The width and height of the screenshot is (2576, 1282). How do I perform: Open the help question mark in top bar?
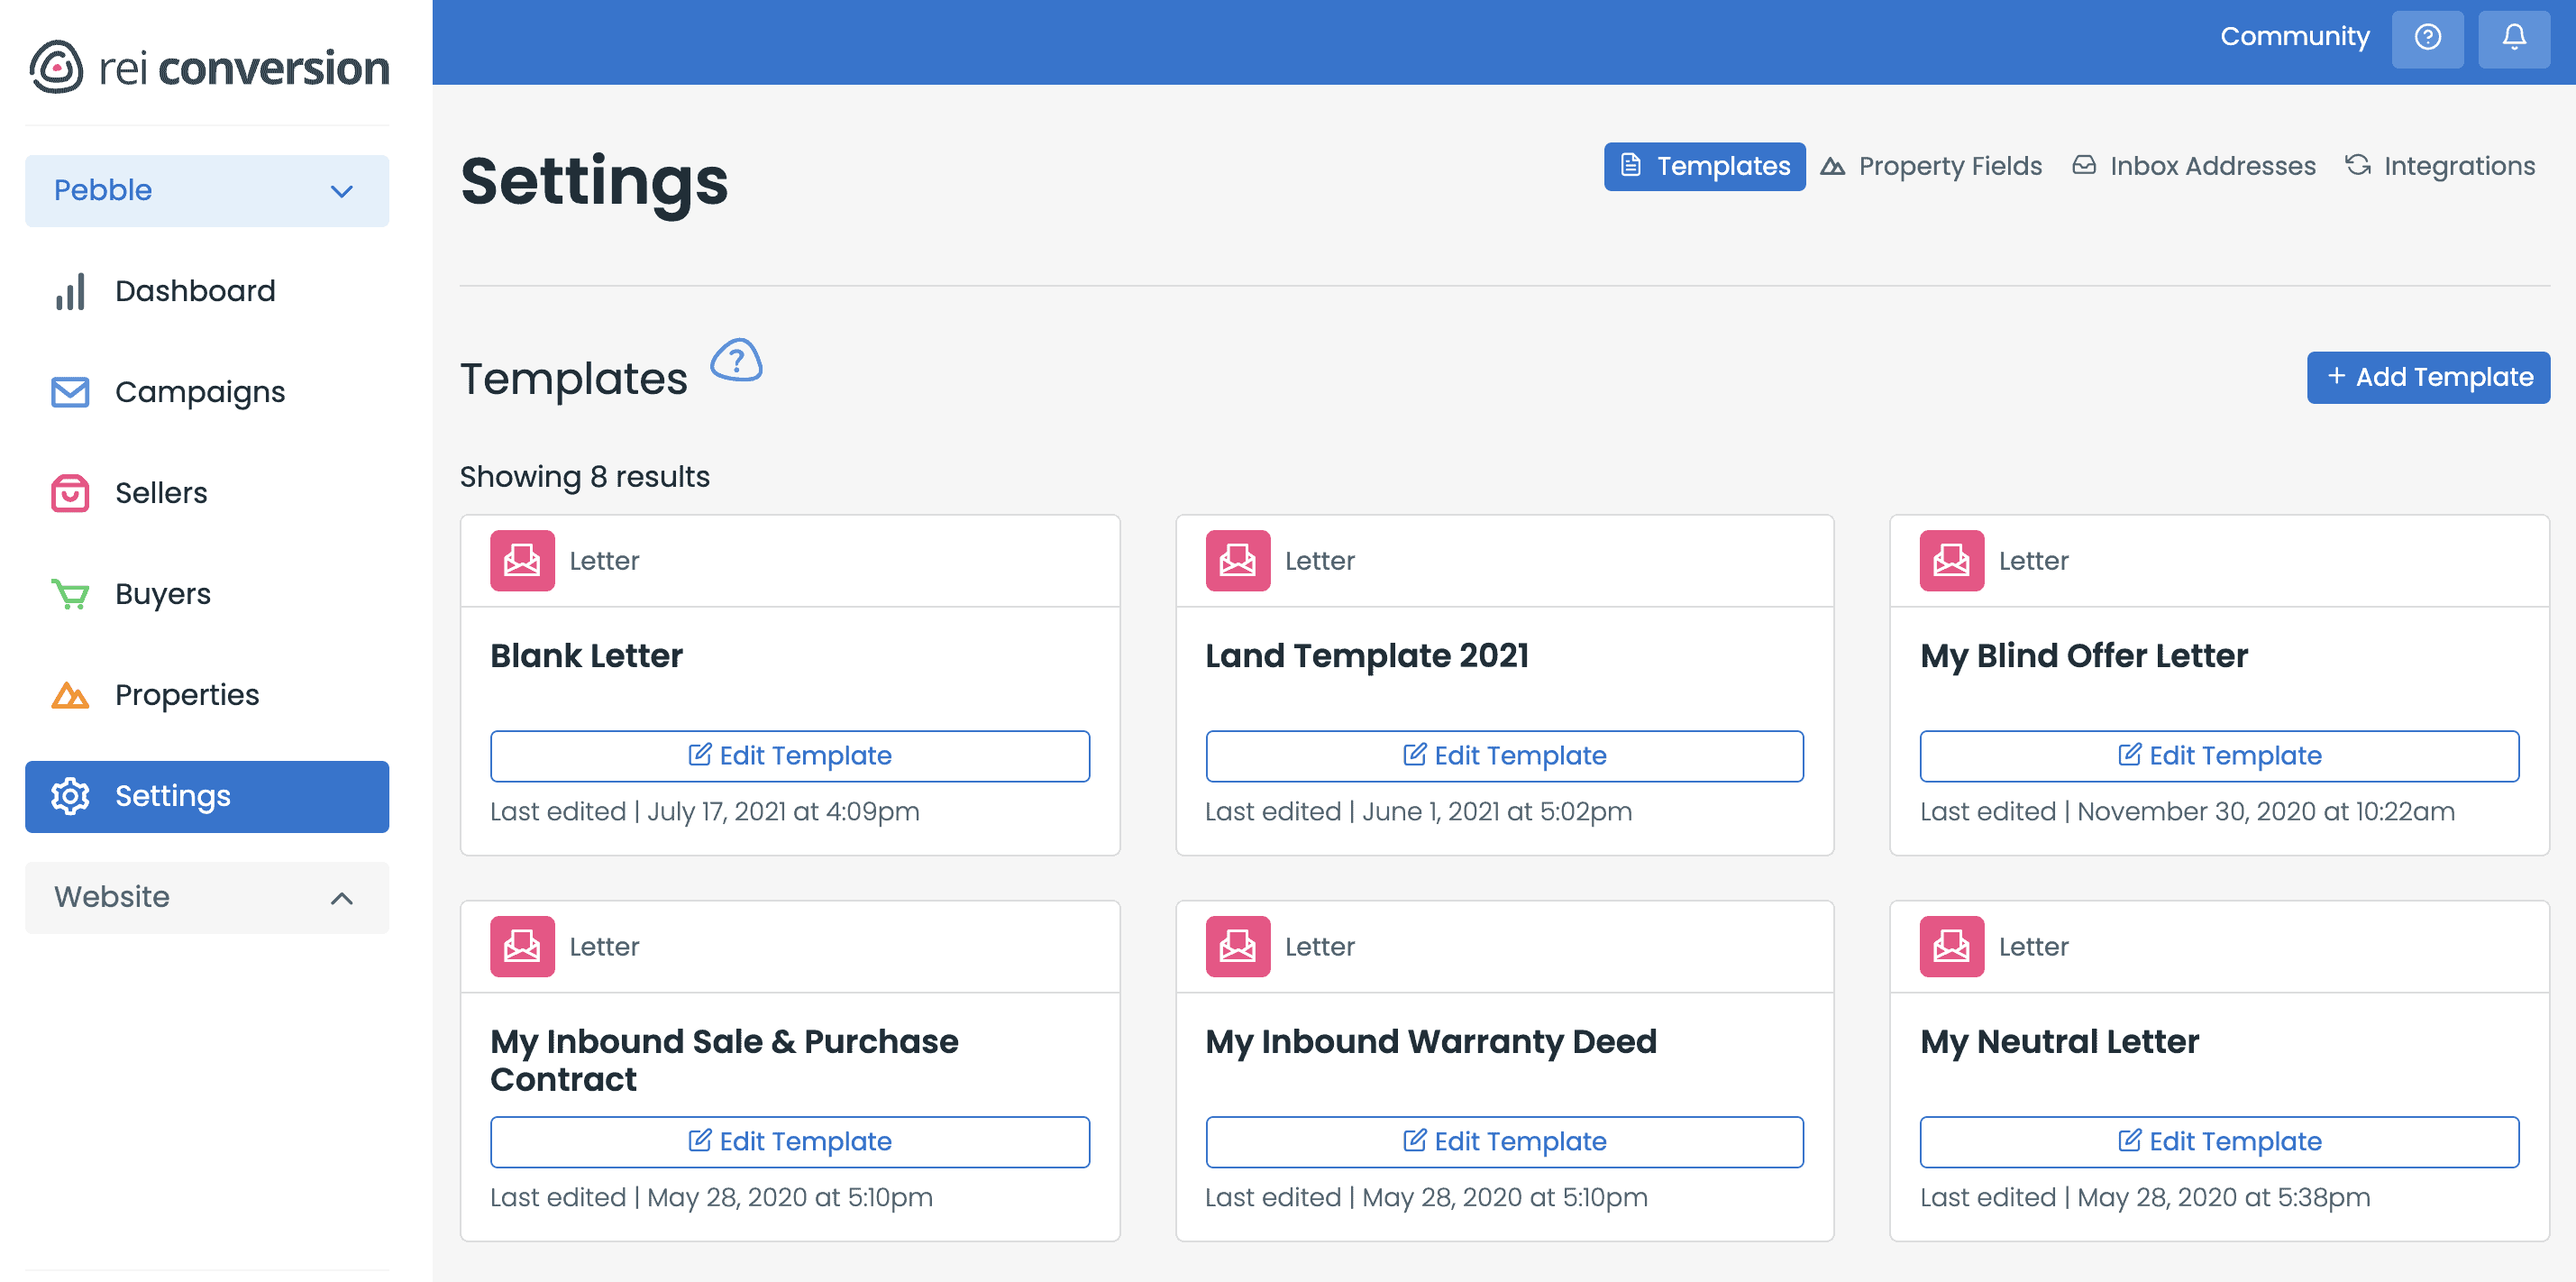pos(2427,38)
